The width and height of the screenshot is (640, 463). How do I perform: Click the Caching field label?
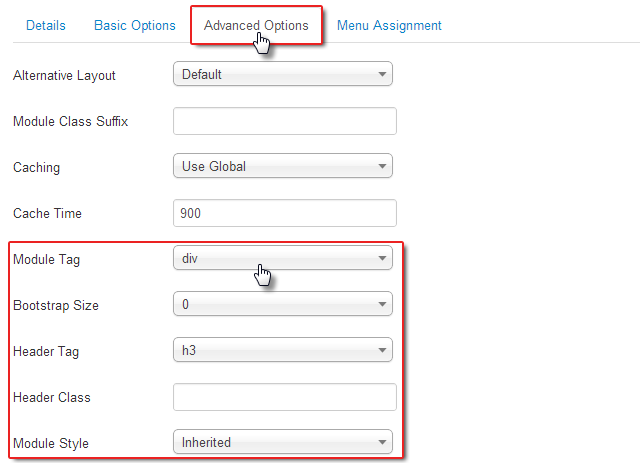coord(36,168)
